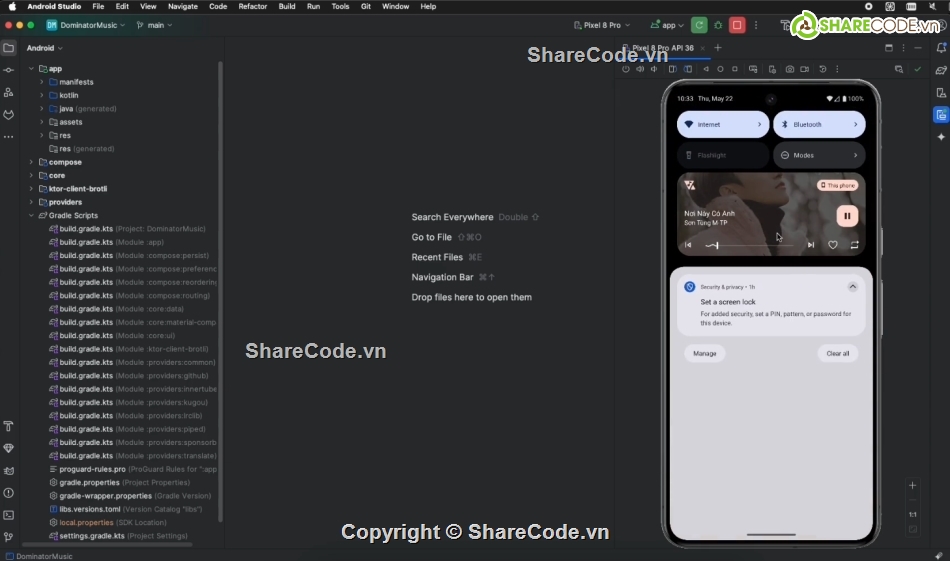Open Git tool window icon at bottom left
The height and width of the screenshot is (561, 950).
point(8,537)
